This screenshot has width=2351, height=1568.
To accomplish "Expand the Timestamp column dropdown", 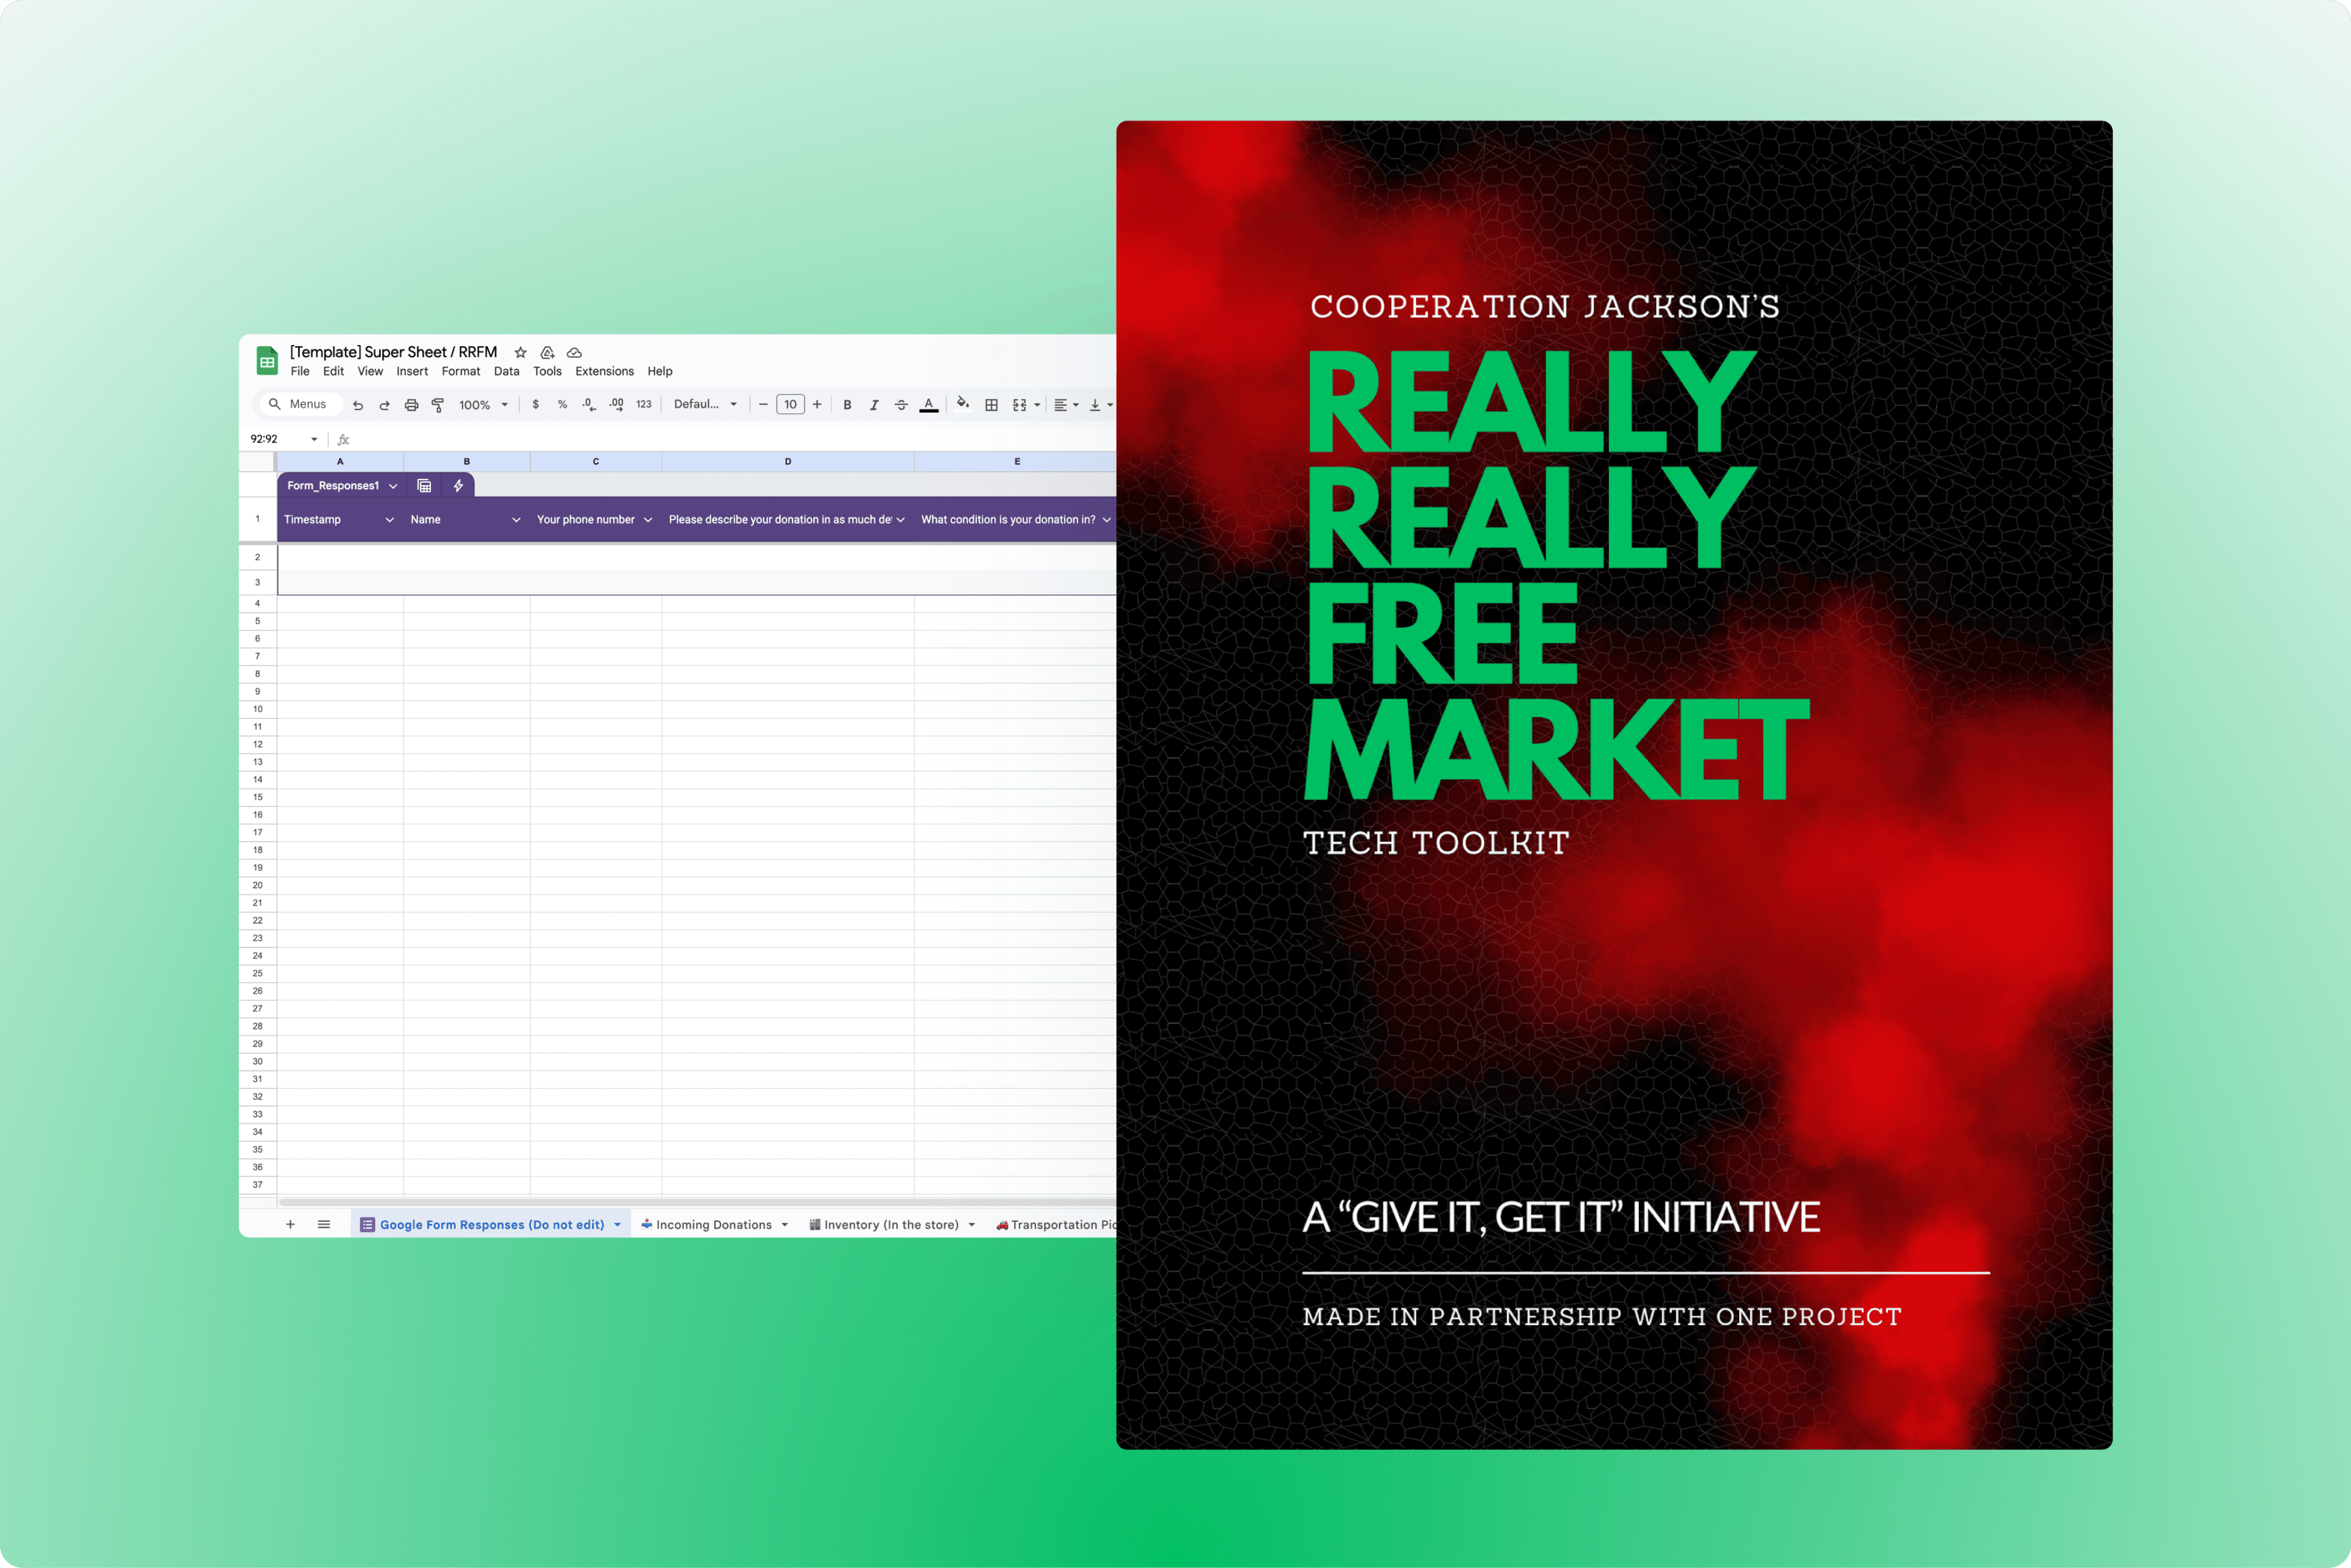I will (x=389, y=520).
